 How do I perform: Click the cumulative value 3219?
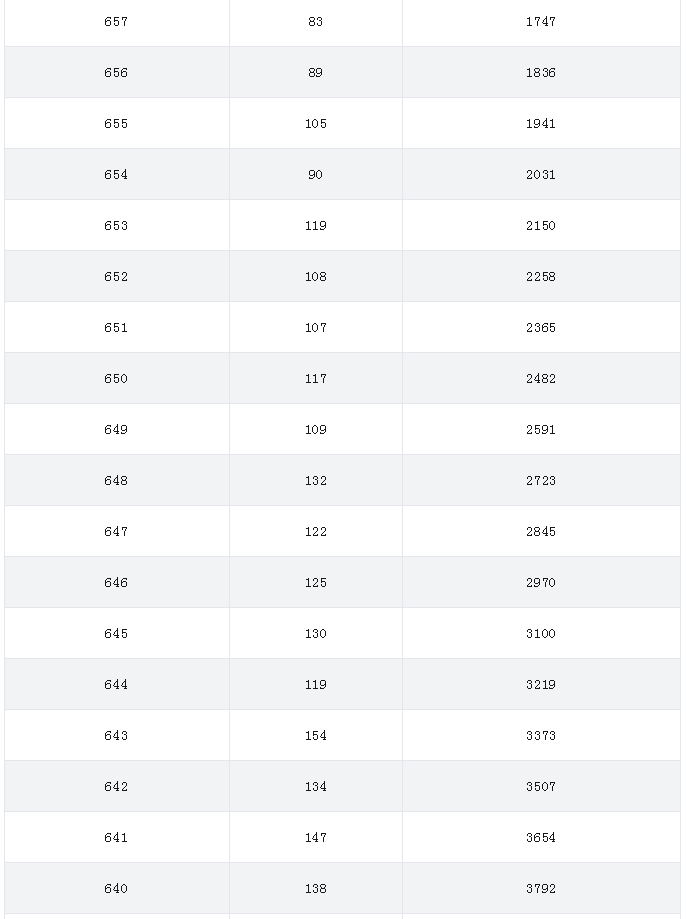coord(541,685)
